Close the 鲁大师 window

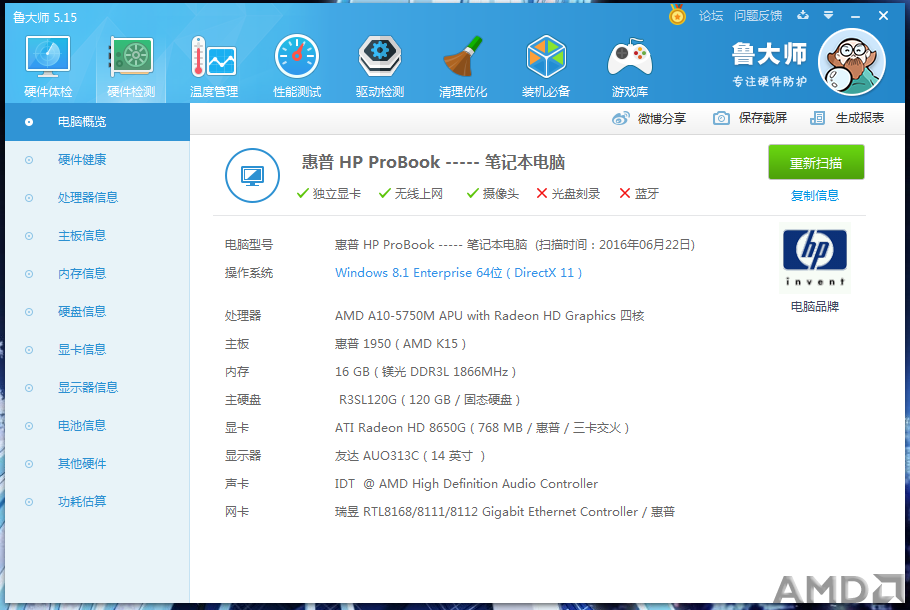tap(883, 16)
